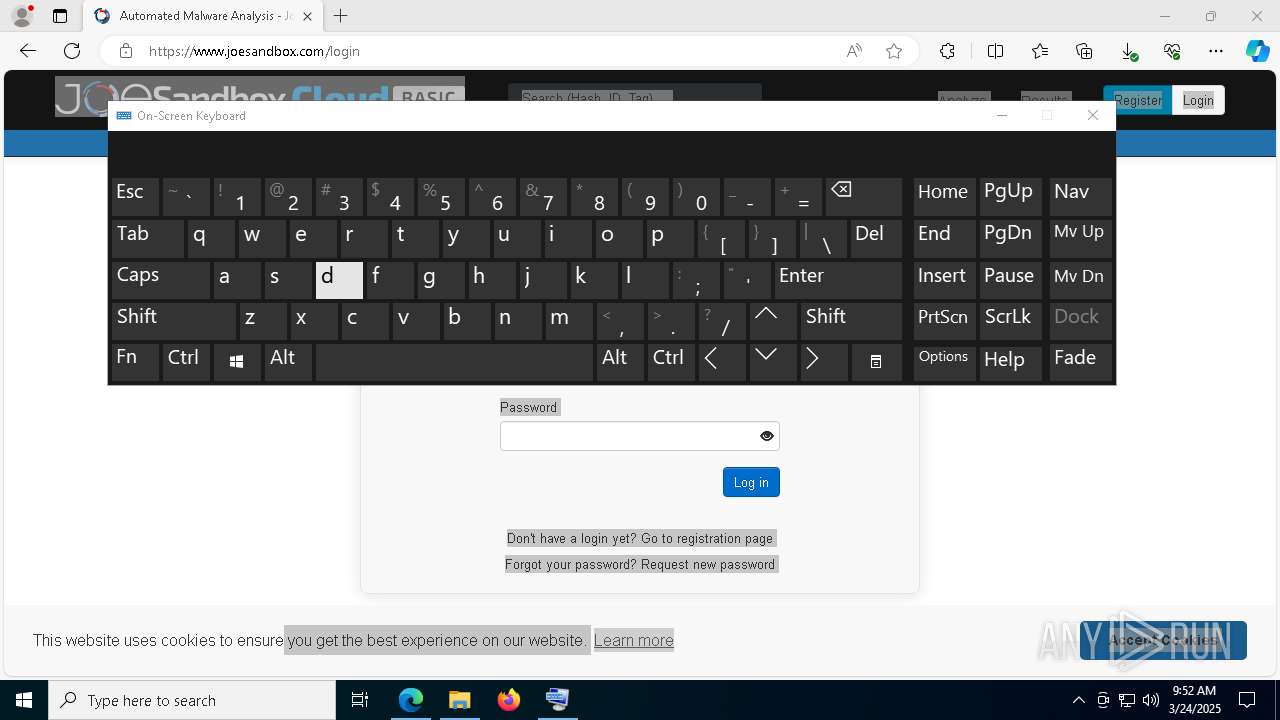Open the registration page link

coord(640,538)
